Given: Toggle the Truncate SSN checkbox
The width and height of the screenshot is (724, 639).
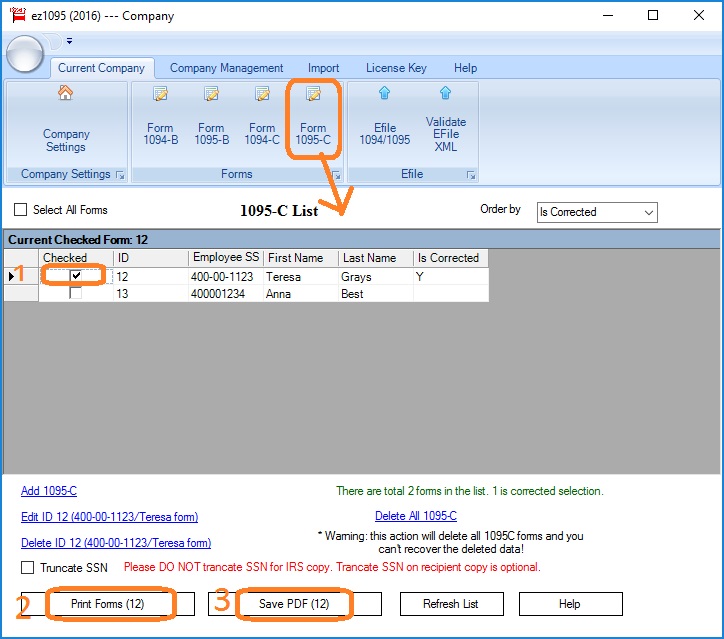Looking at the screenshot, I should click(x=28, y=568).
